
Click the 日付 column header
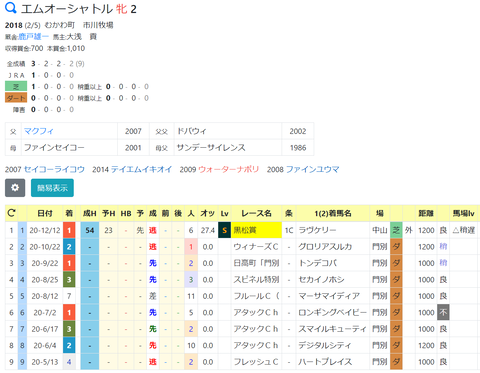coord(45,213)
